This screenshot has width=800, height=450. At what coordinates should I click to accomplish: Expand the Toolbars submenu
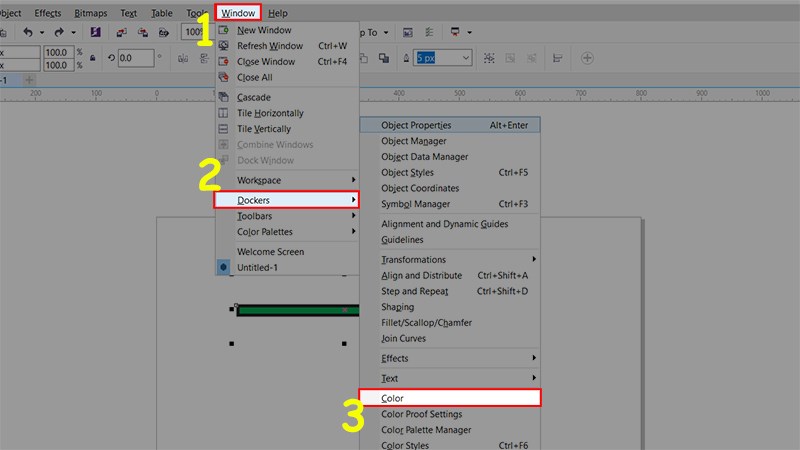point(287,216)
